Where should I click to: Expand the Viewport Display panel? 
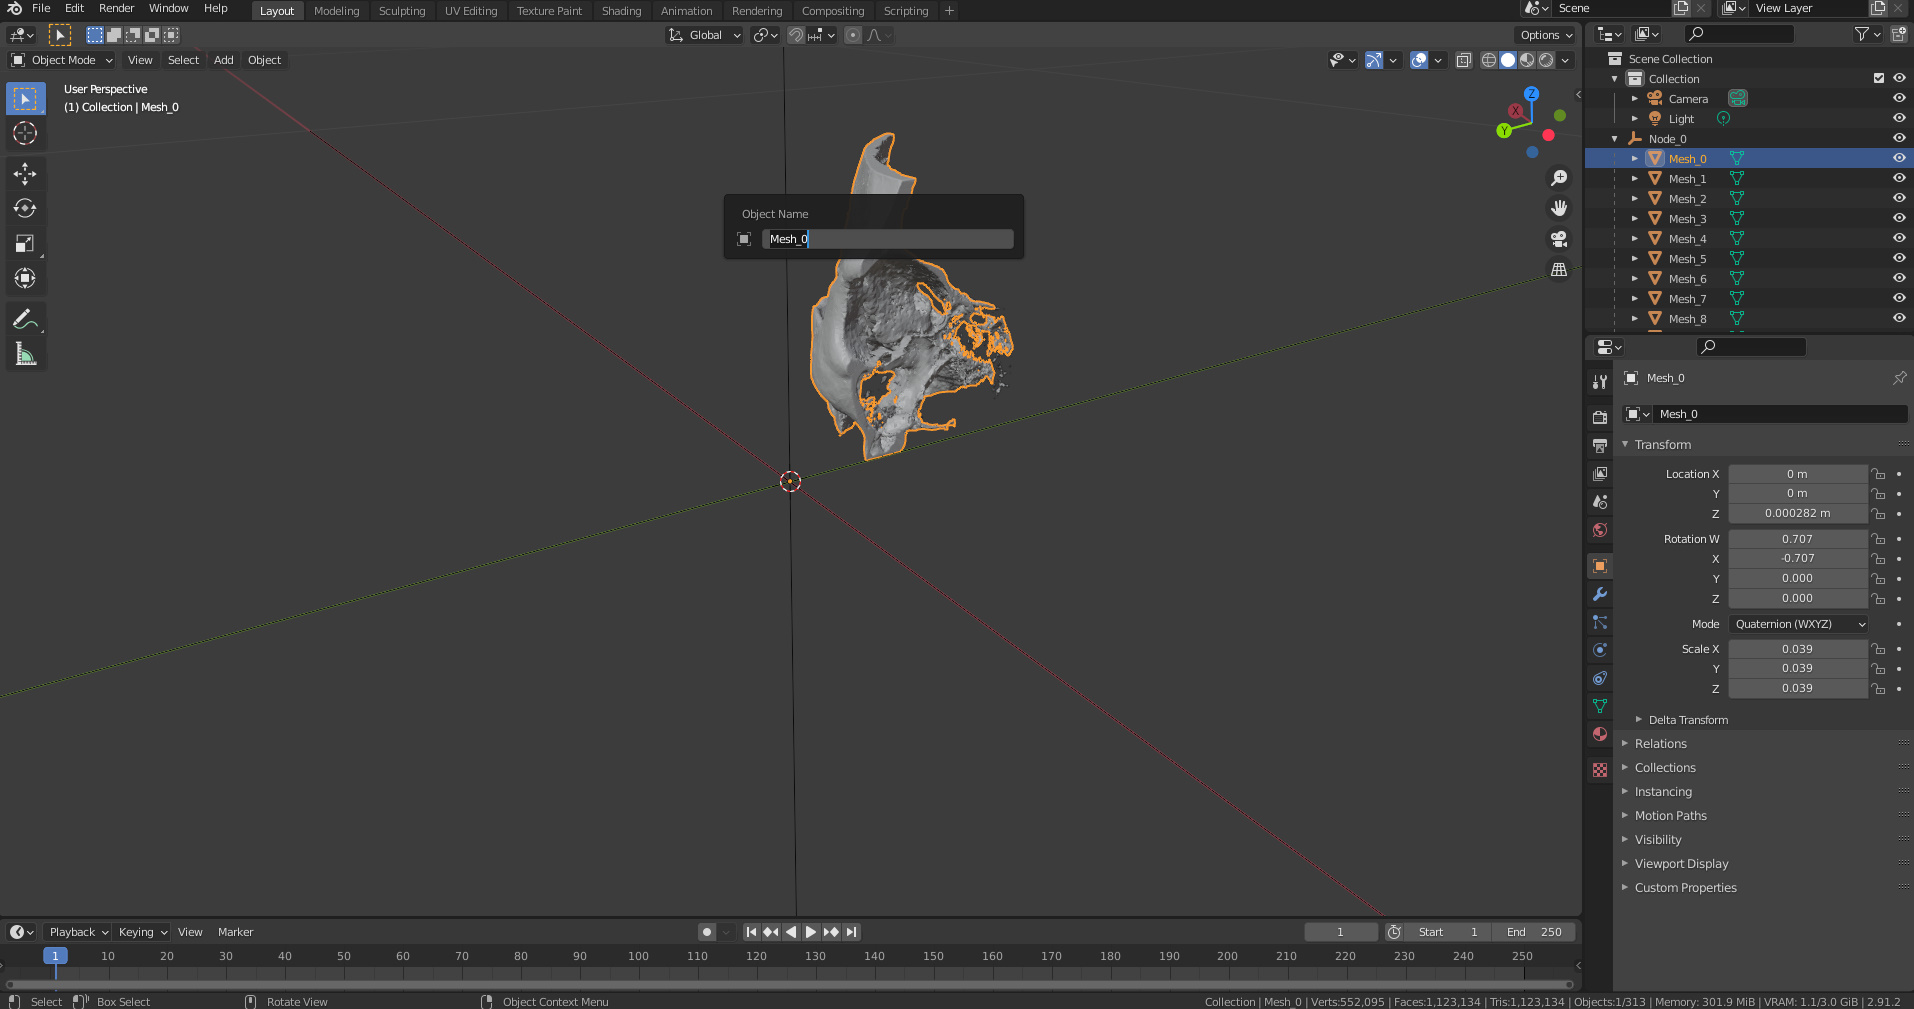tap(1681, 864)
